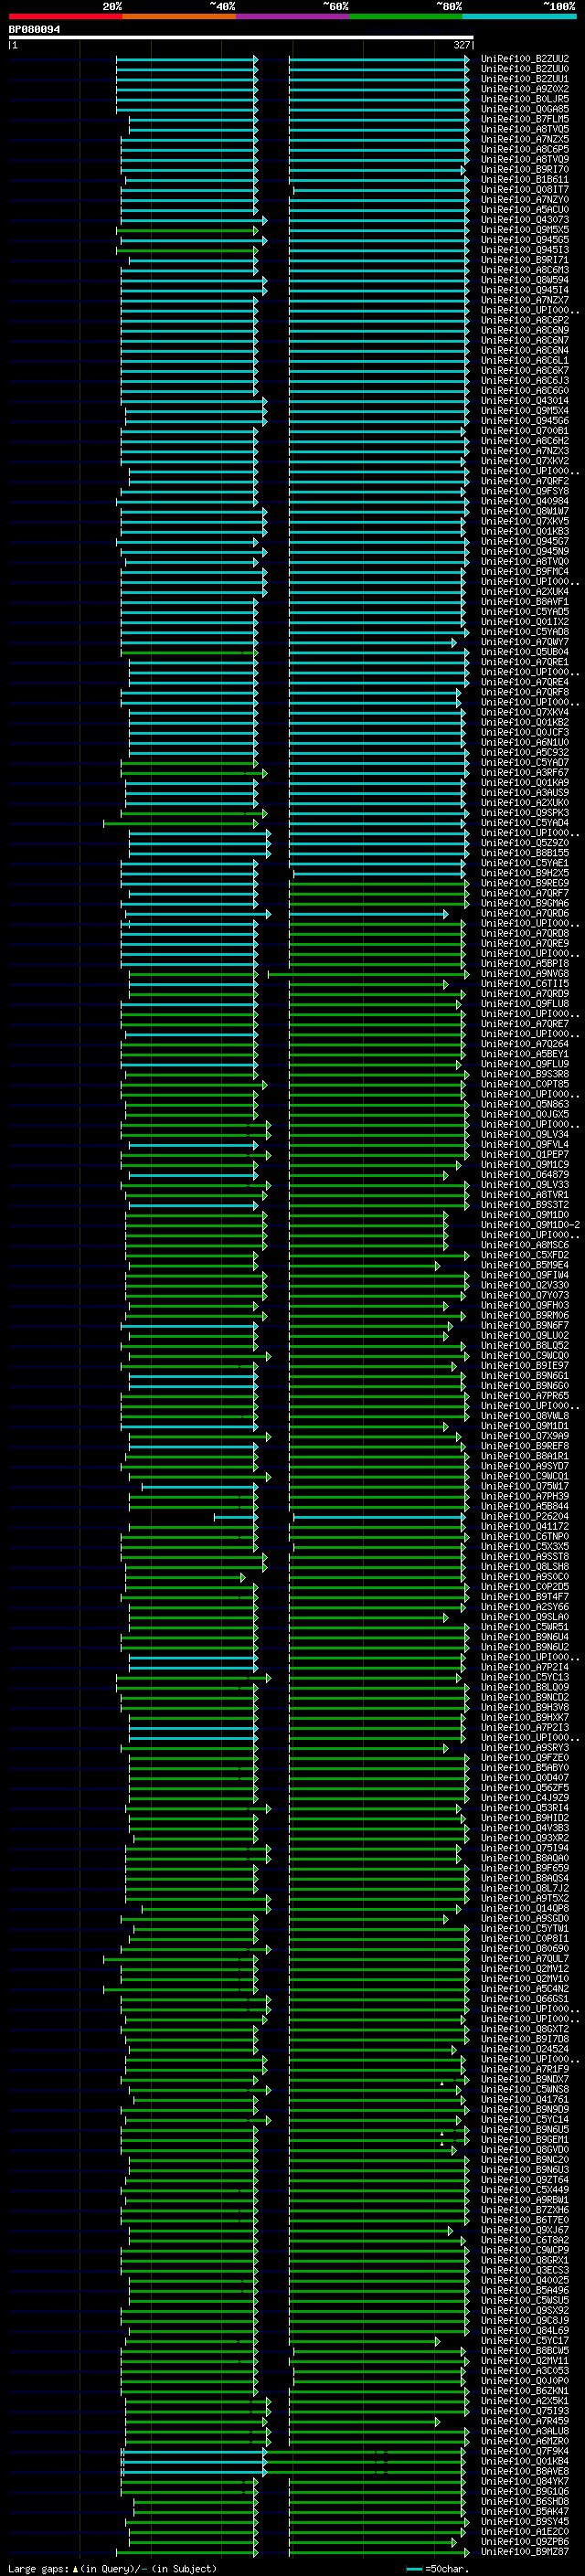Image resolution: width=585 pixels, height=2576 pixels.
Task: Select label UniRef100_A6N1U0
Action: tap(525, 743)
